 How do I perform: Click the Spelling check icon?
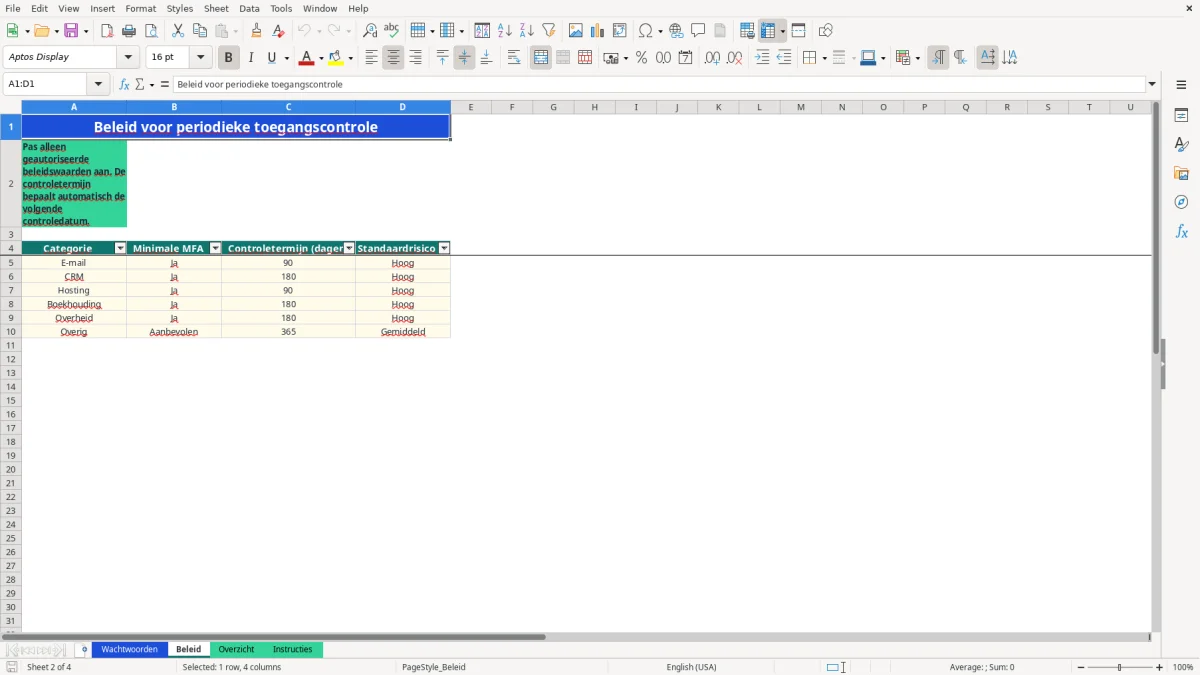[x=392, y=31]
